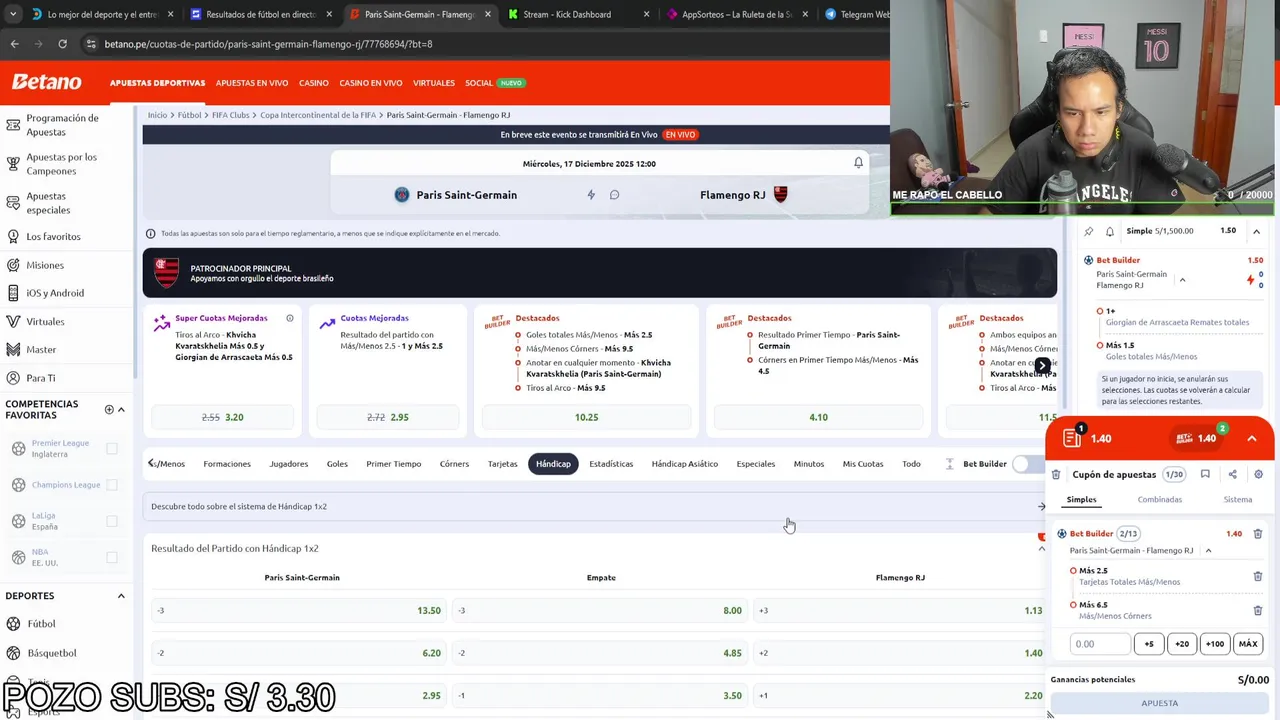Select the Hándicap market tab
This screenshot has height=720, width=1280.
pyautogui.click(x=553, y=464)
